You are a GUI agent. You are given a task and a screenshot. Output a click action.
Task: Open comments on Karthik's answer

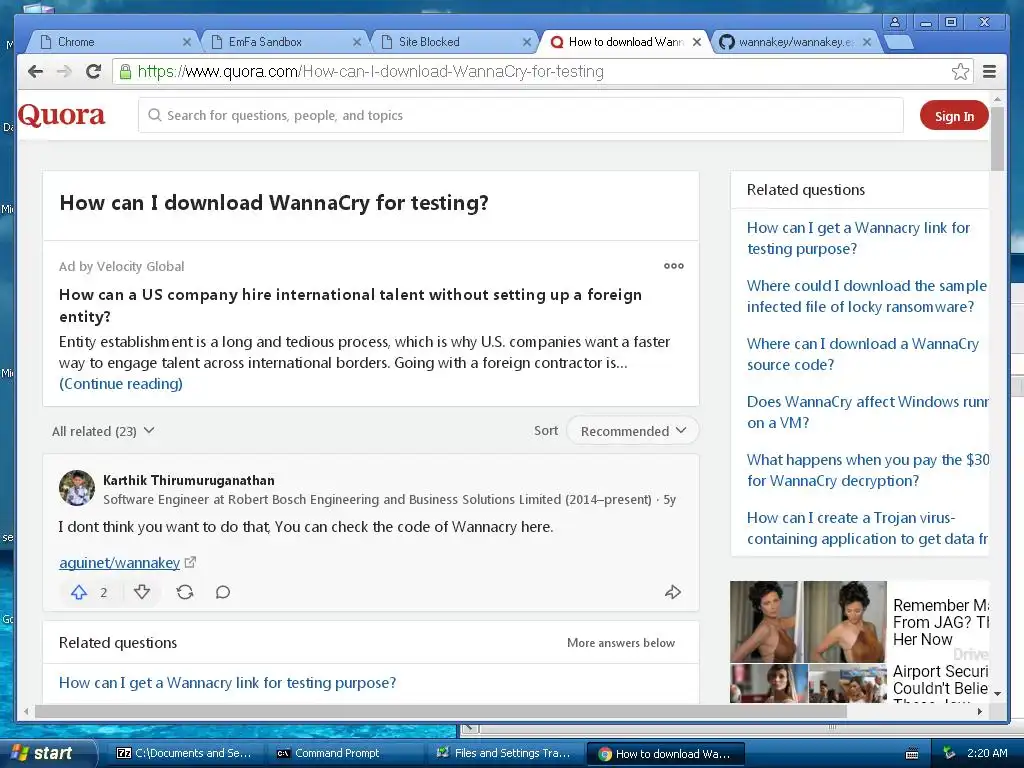click(x=223, y=592)
